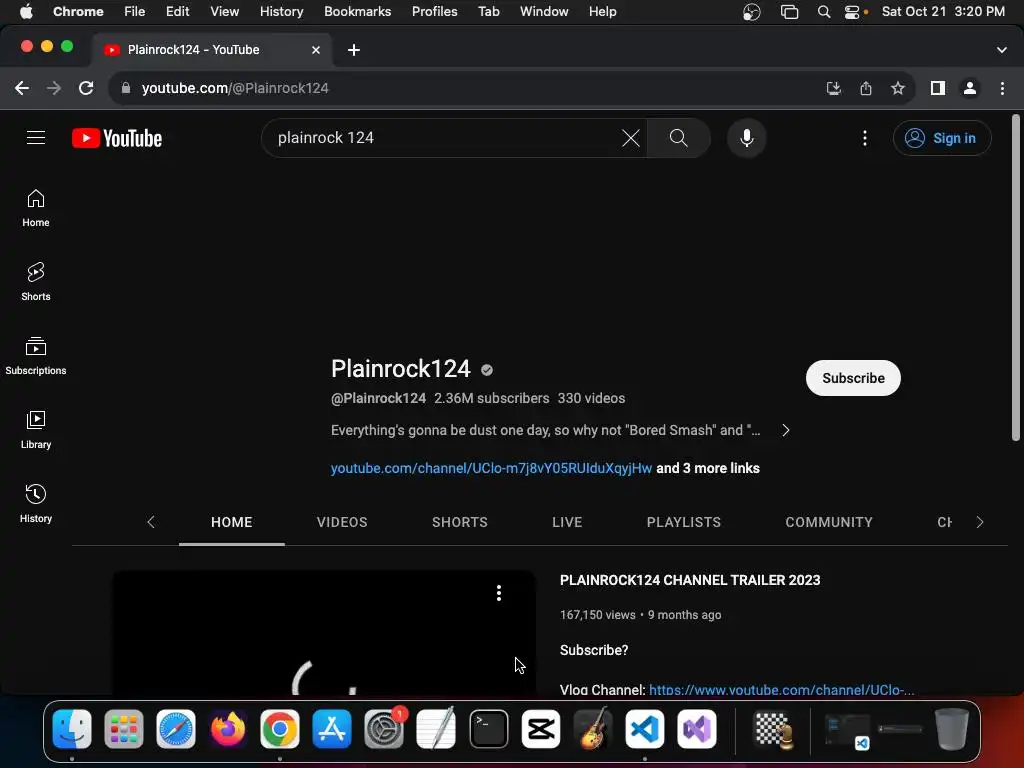
Task: Open Chrome three-dot menu
Action: click(x=1002, y=88)
